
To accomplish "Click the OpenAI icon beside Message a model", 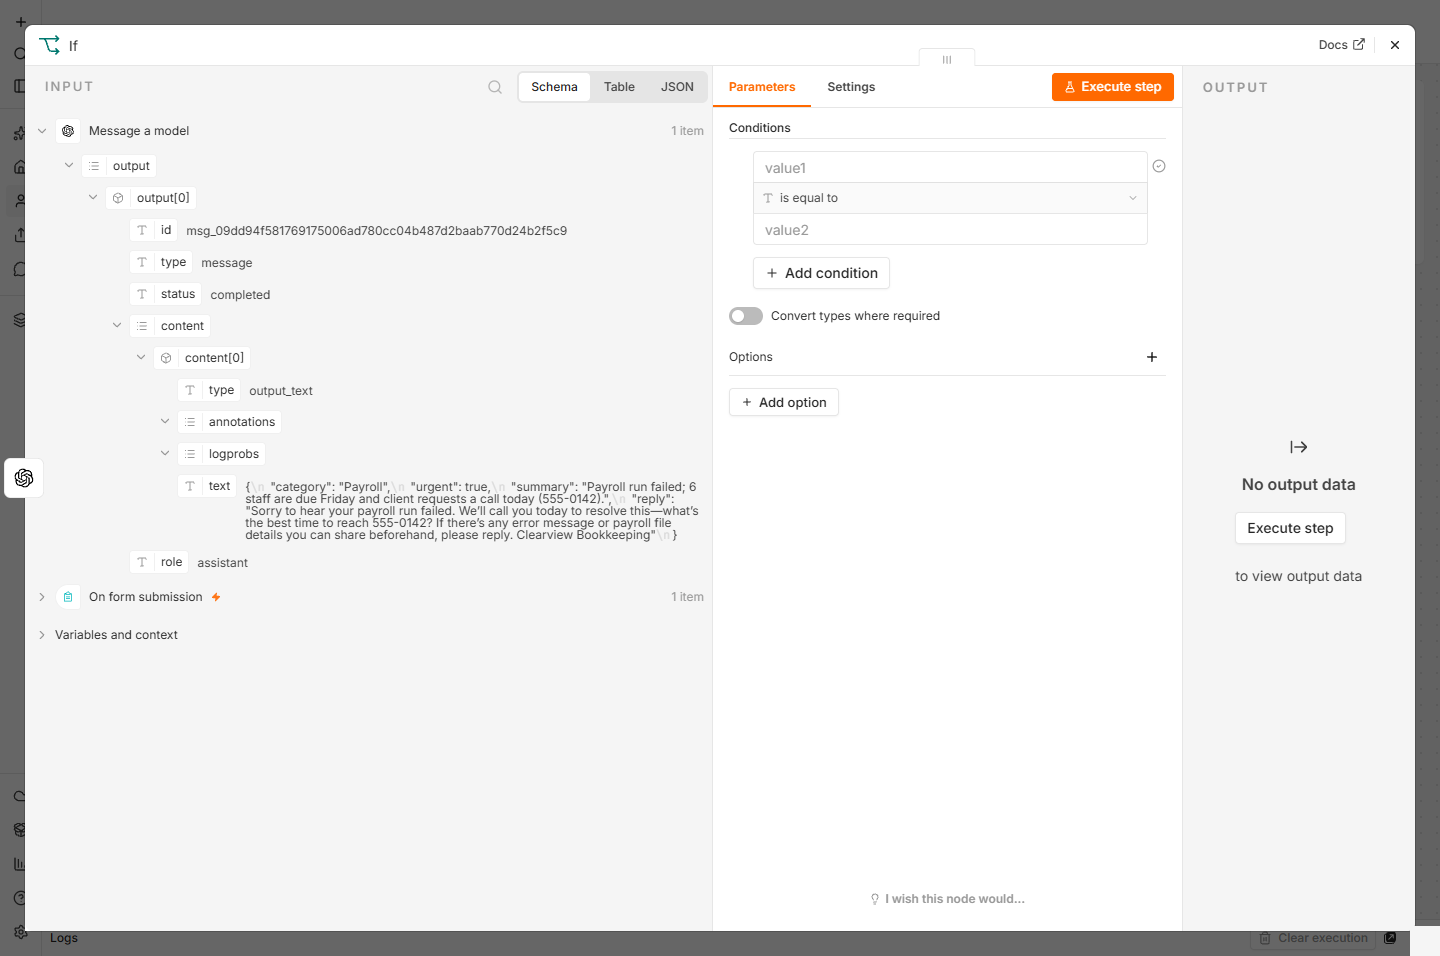I will [68, 131].
